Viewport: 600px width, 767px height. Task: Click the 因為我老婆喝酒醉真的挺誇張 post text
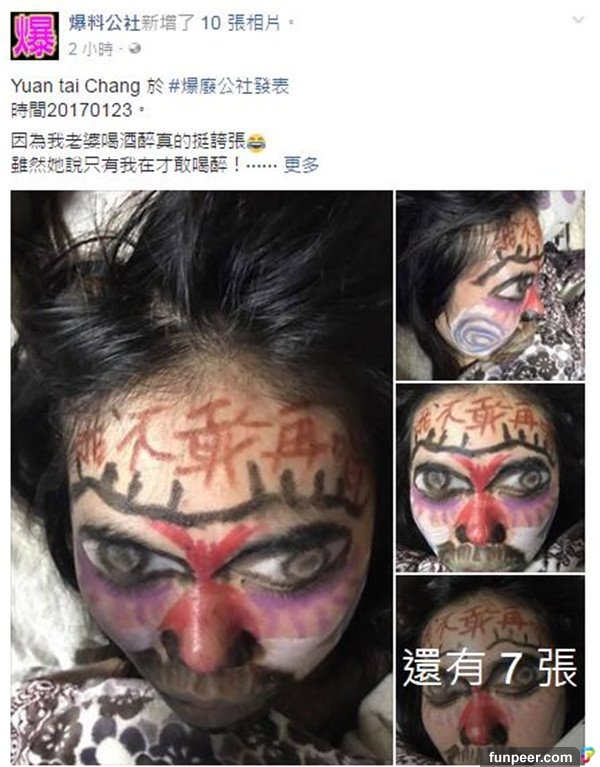pos(128,142)
